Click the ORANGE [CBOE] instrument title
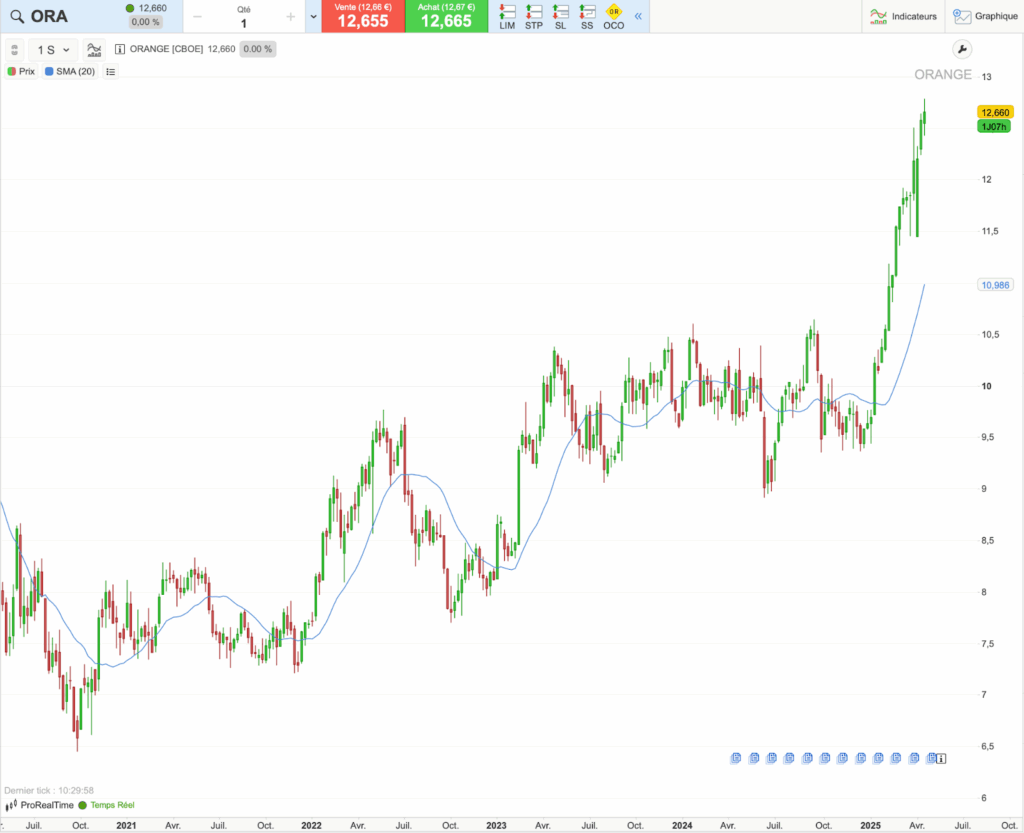 pyautogui.click(x=167, y=49)
